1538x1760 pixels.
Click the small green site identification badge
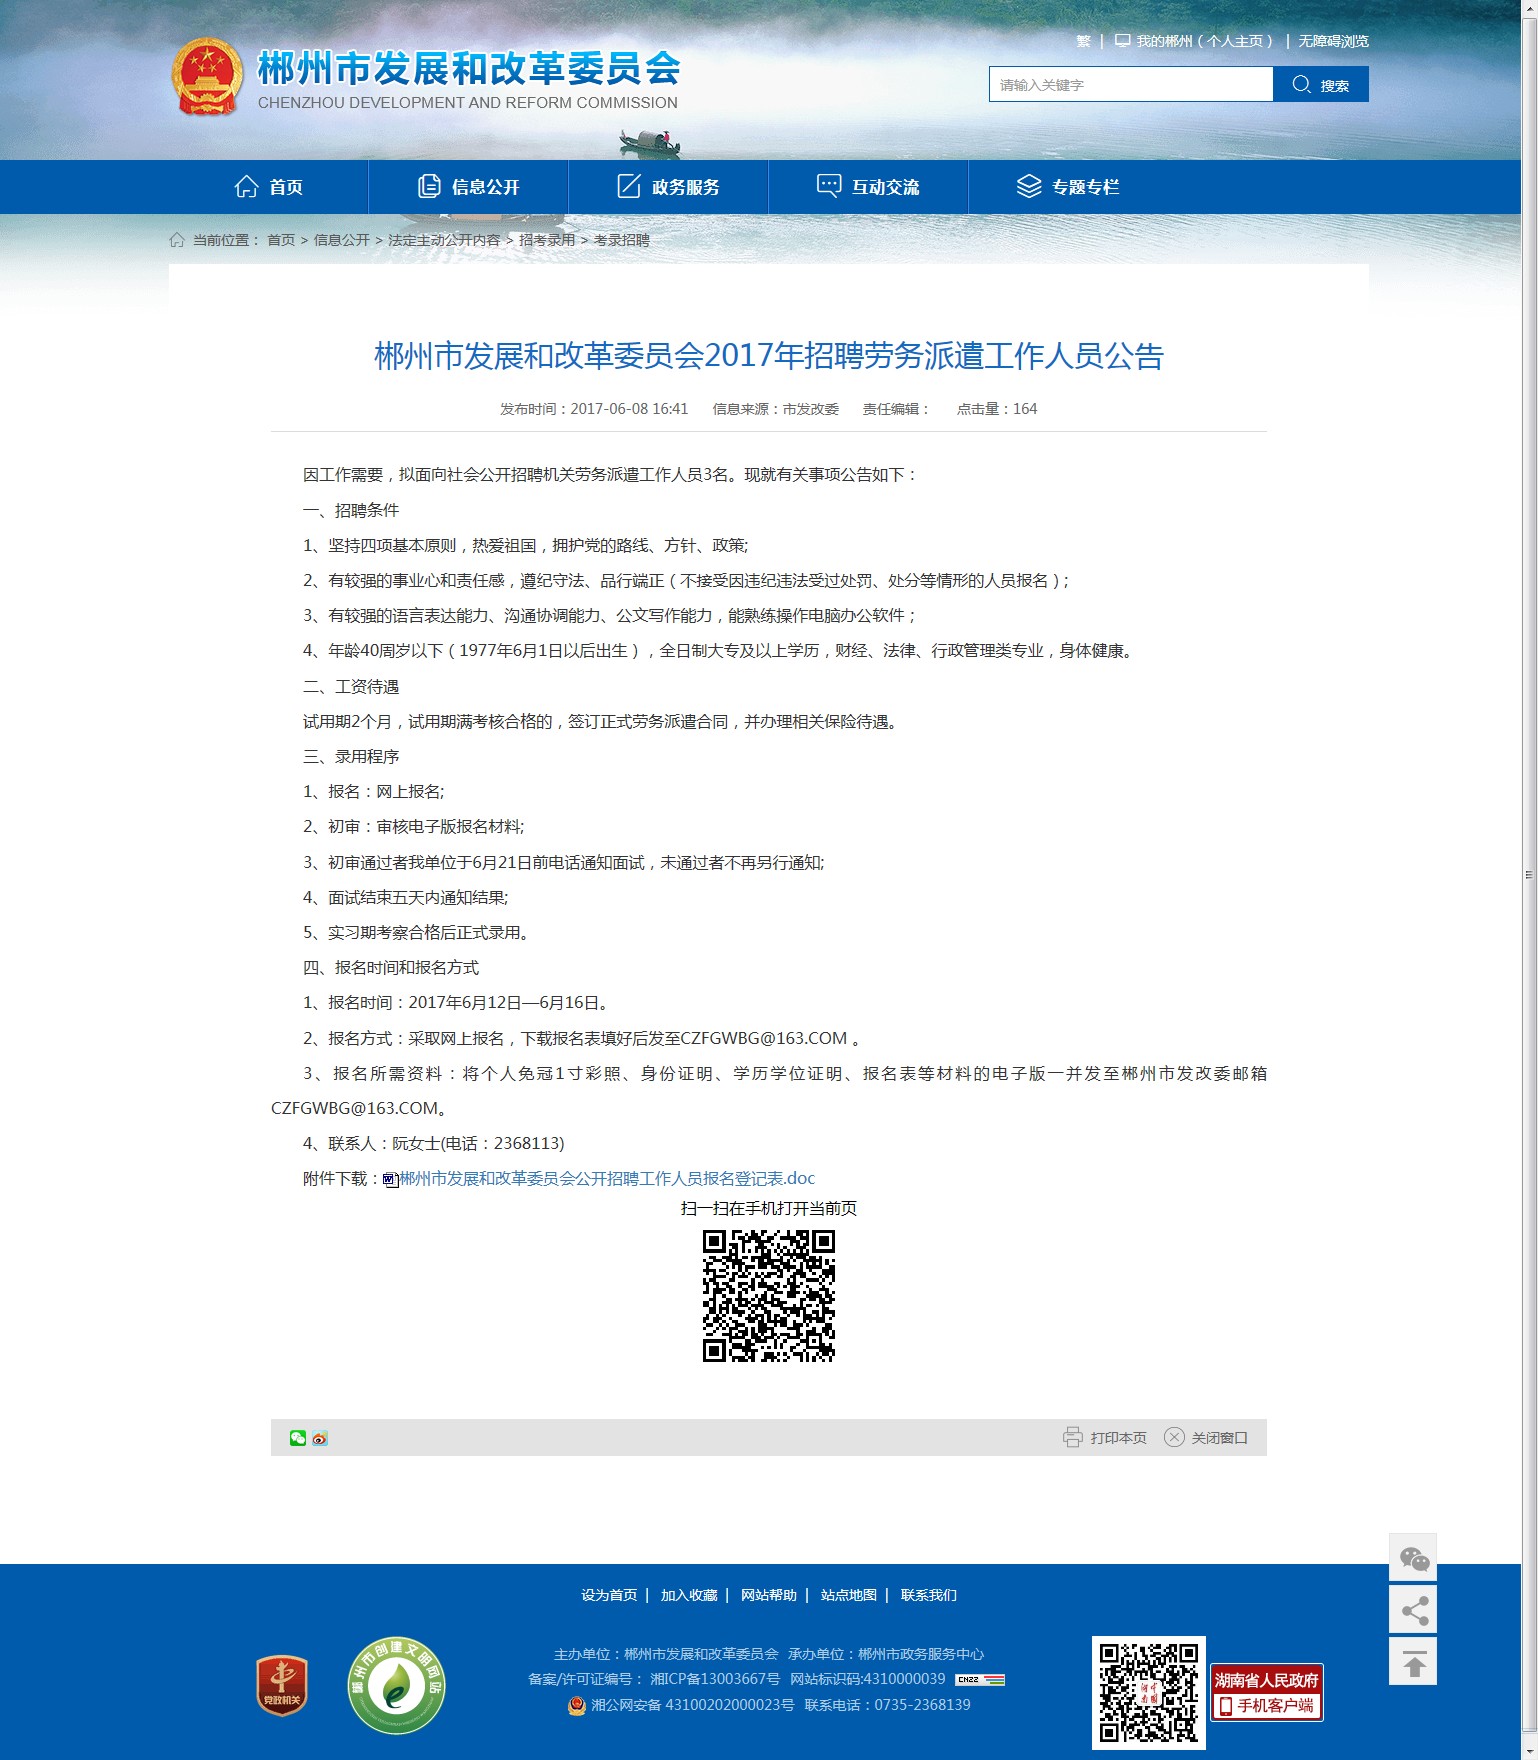coord(980,1680)
